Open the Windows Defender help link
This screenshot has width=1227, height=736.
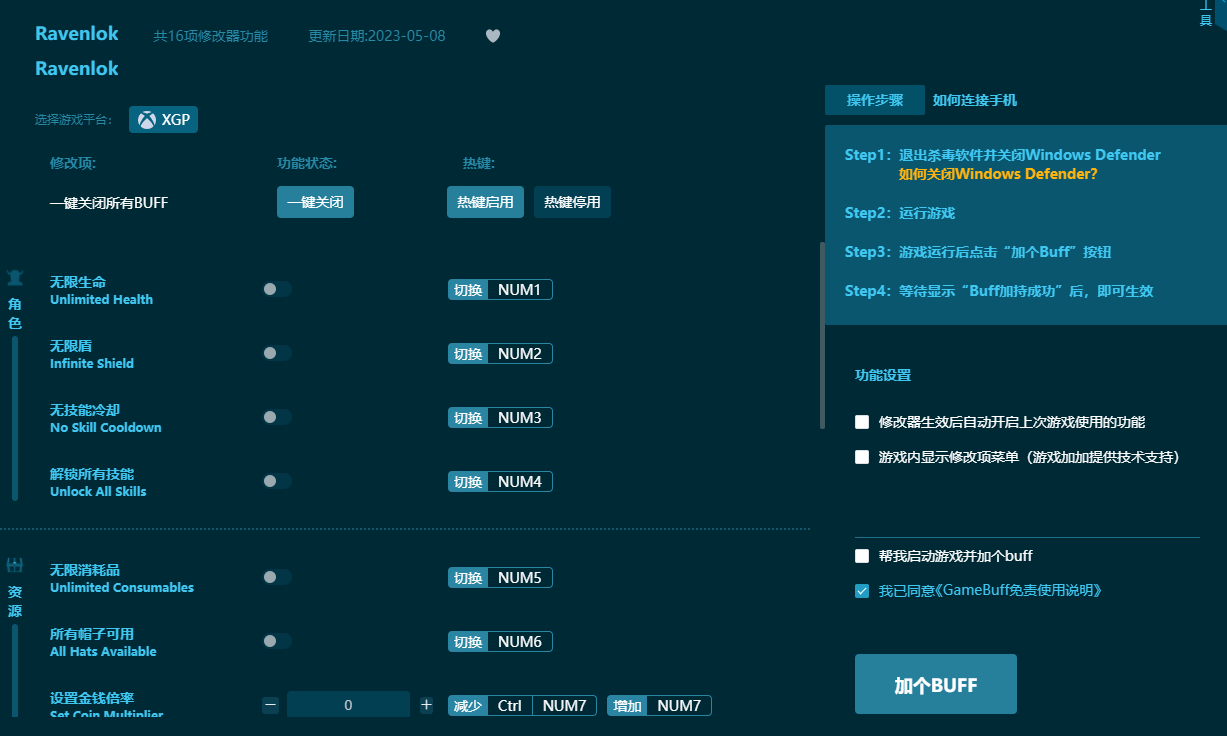997,174
